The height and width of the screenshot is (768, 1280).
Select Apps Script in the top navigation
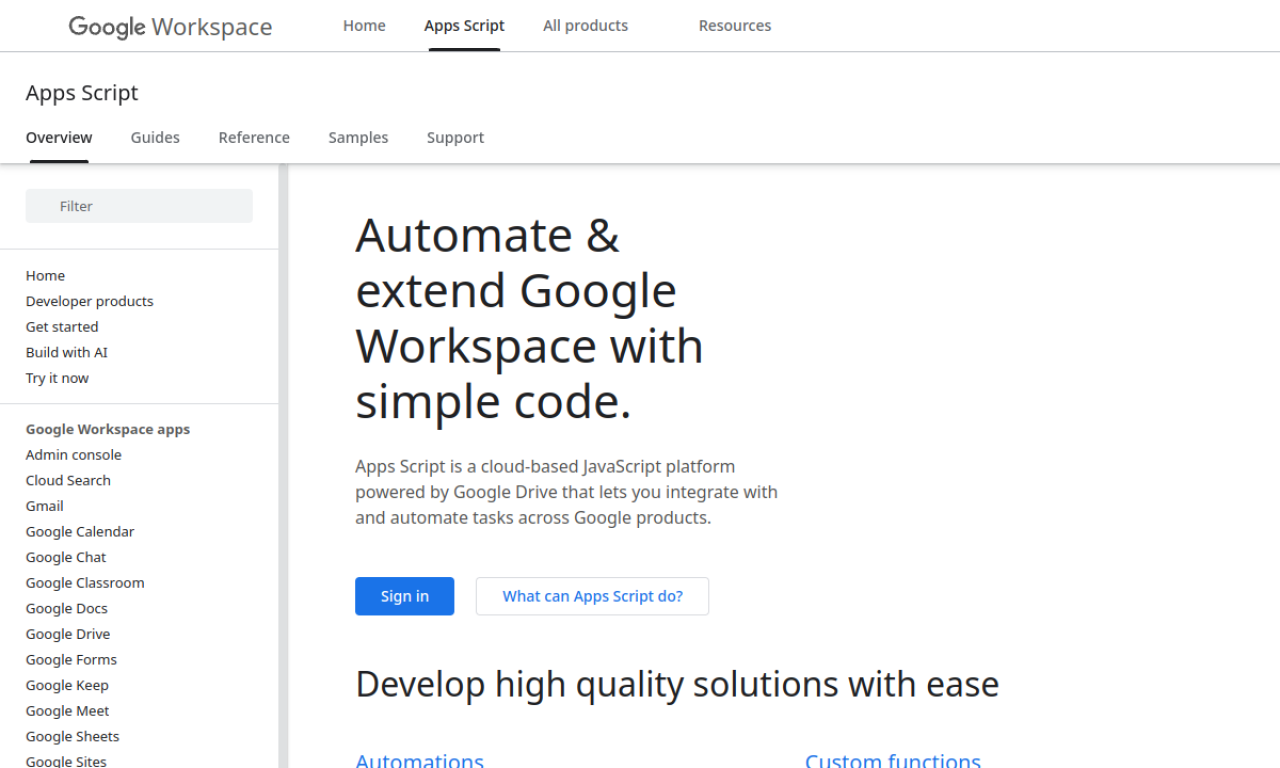tap(464, 25)
